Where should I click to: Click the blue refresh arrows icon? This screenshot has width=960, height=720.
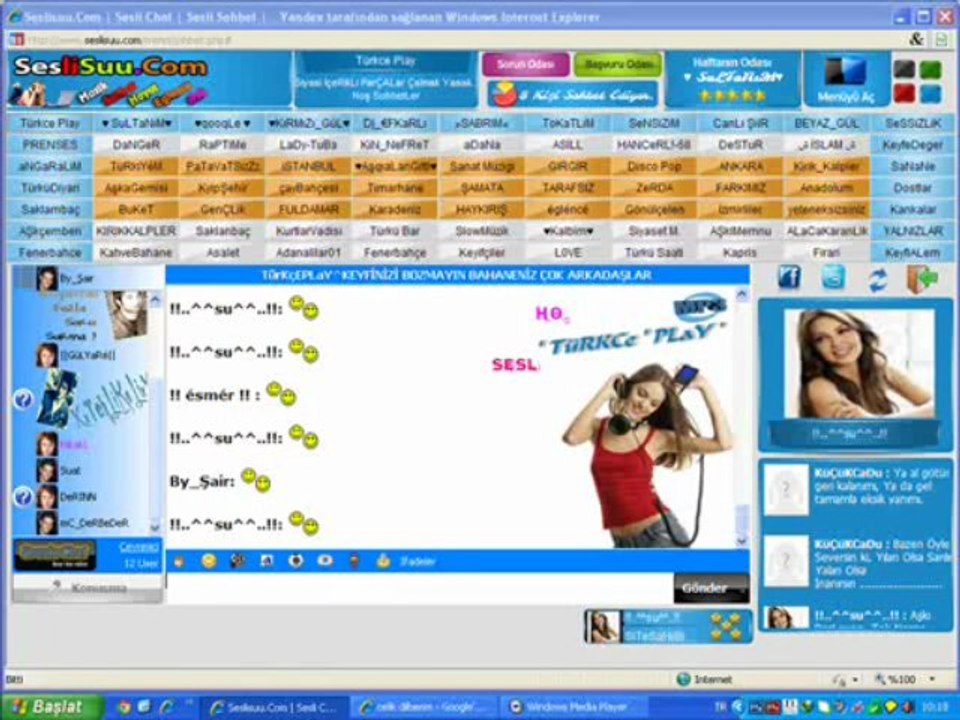coord(878,279)
